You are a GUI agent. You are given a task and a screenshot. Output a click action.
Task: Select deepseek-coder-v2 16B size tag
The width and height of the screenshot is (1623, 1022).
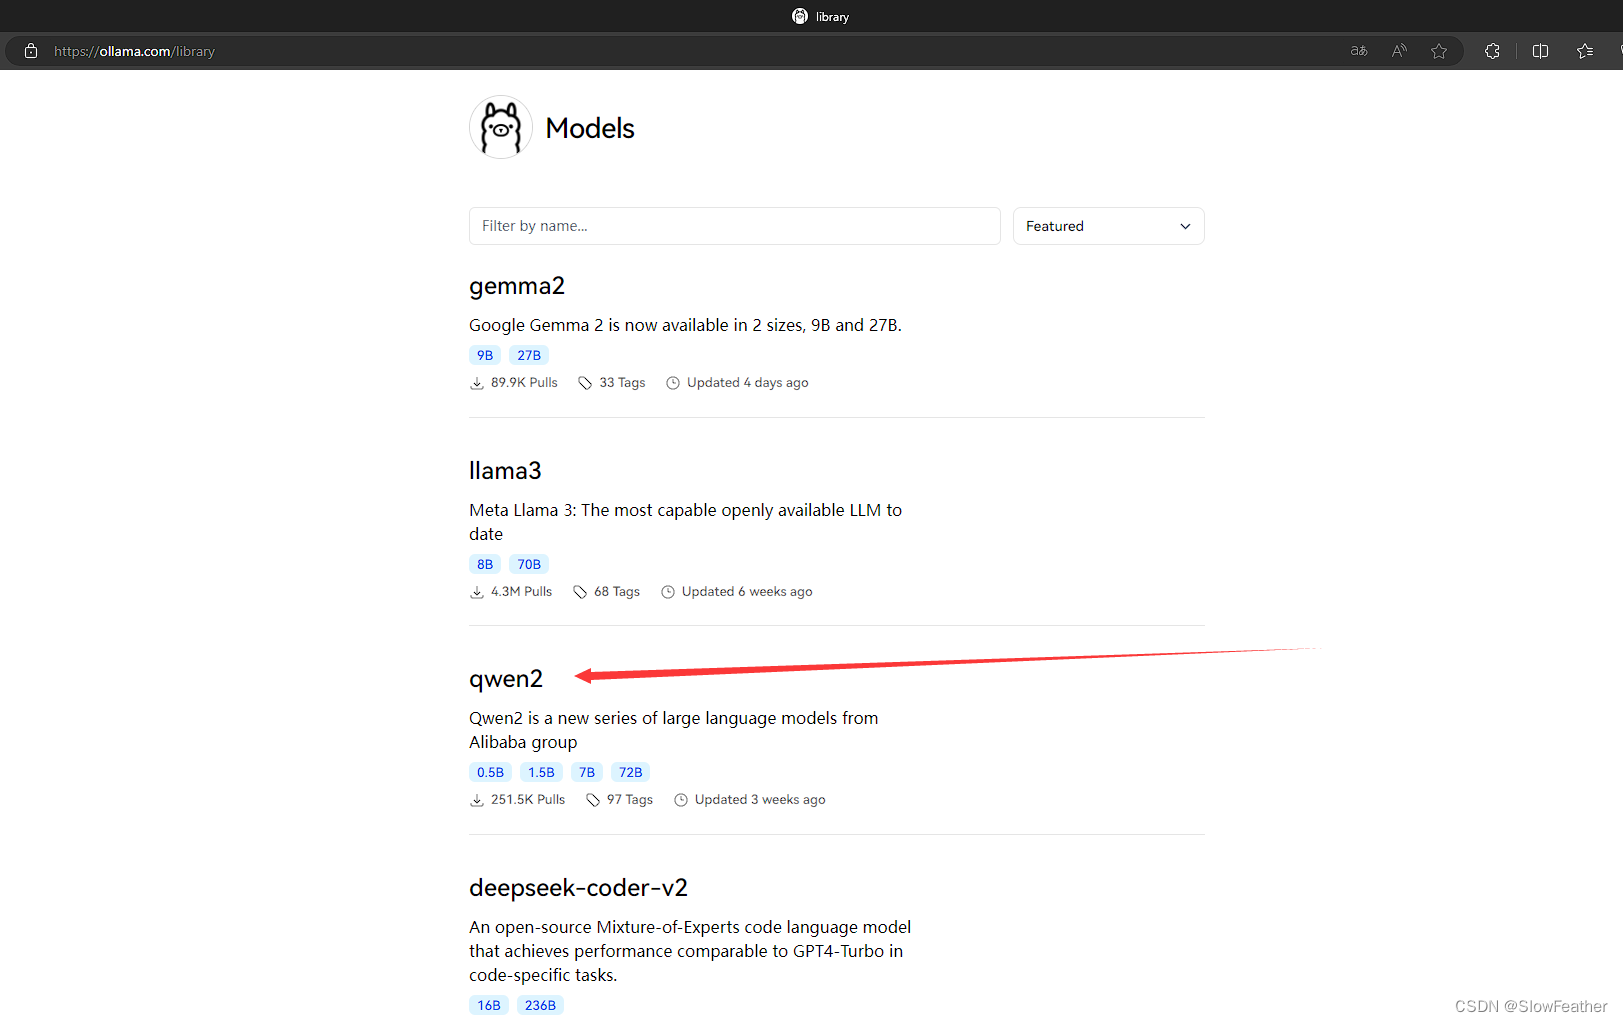click(x=489, y=1005)
